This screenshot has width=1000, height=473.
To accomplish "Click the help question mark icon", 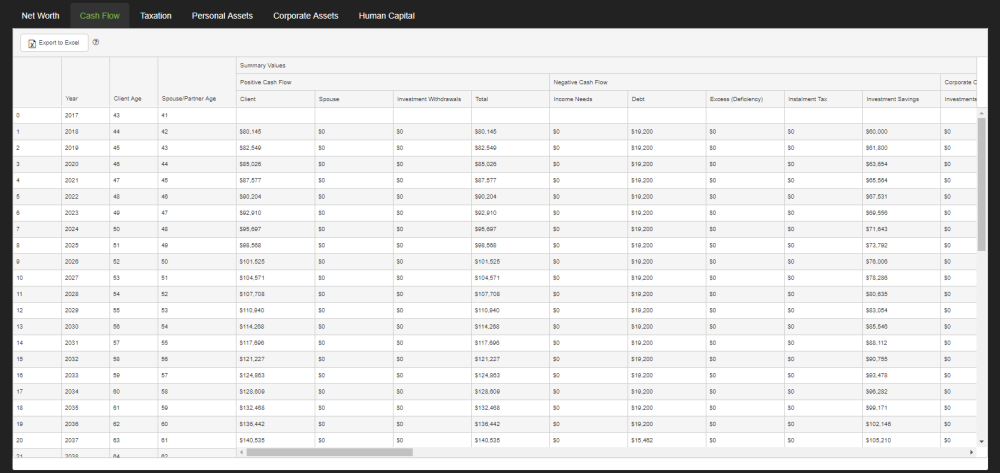I will 96,42.
